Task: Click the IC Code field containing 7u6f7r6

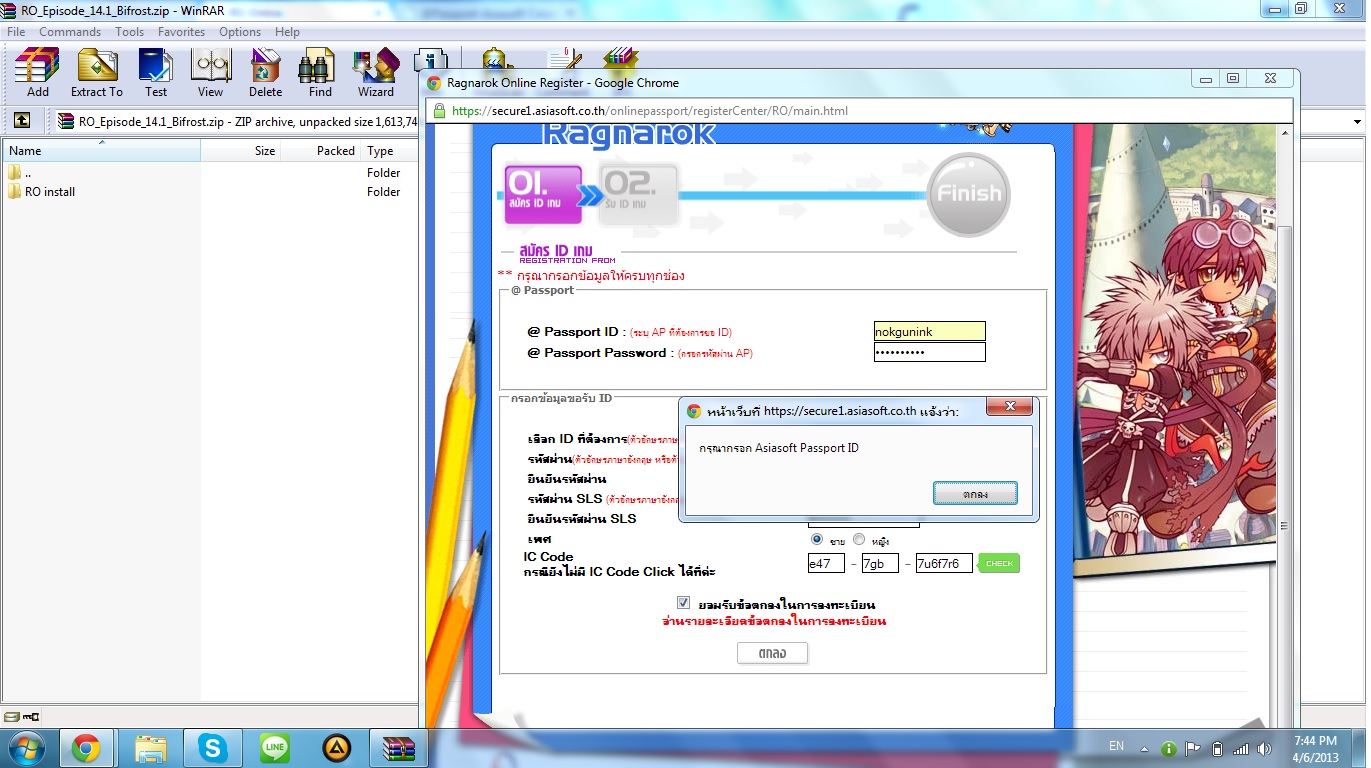Action: point(944,564)
